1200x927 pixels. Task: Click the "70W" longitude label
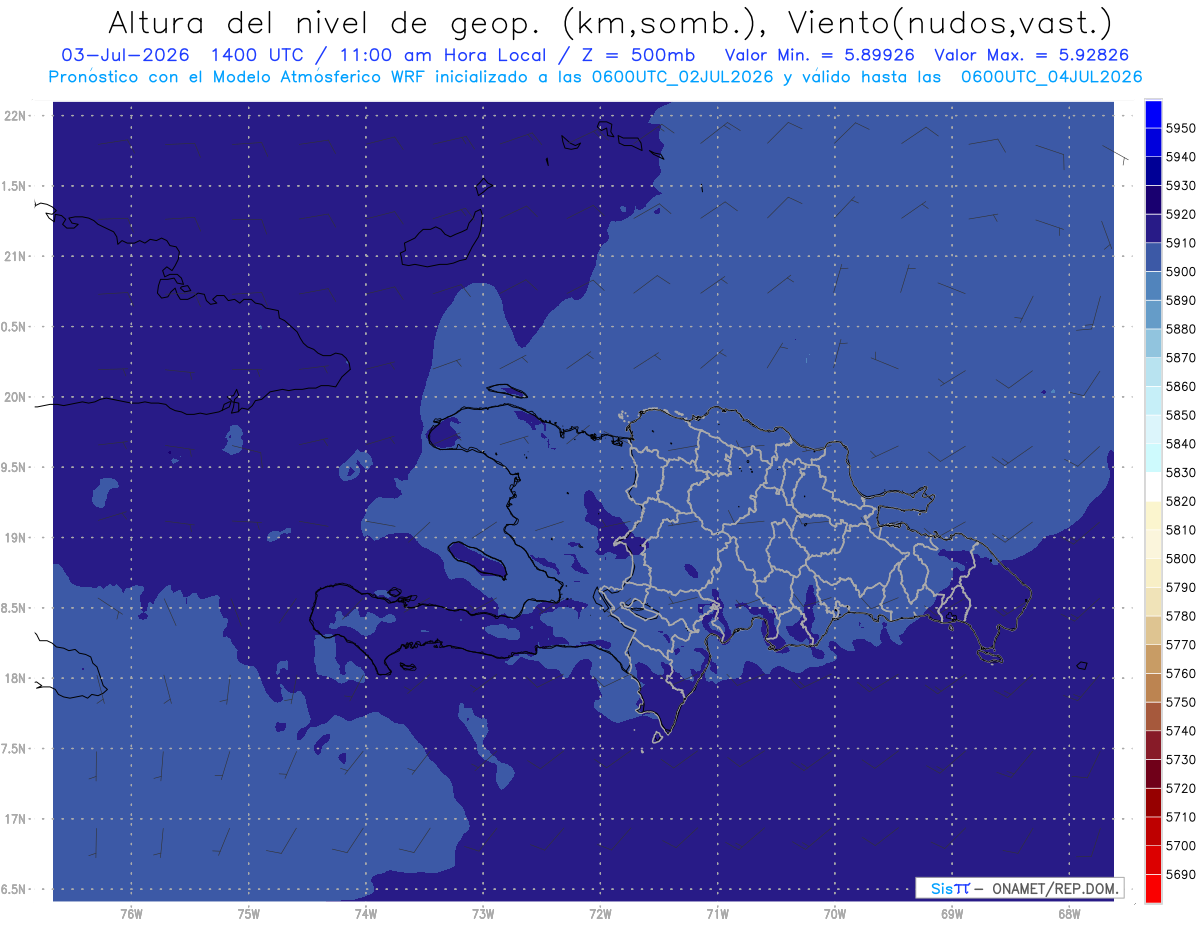[835, 913]
